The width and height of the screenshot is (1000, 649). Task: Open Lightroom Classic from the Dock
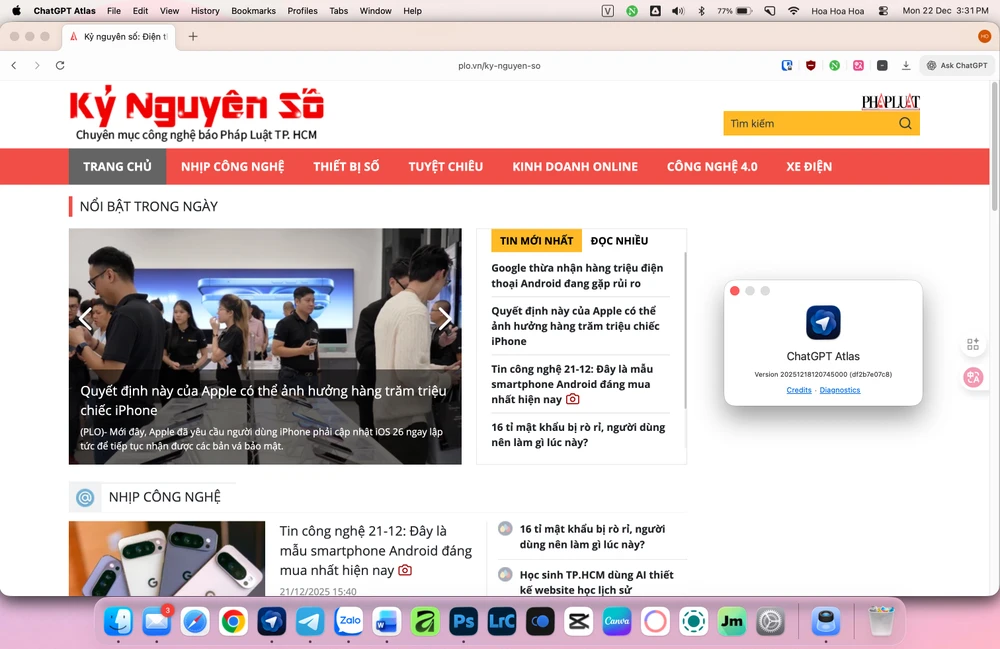click(x=501, y=621)
